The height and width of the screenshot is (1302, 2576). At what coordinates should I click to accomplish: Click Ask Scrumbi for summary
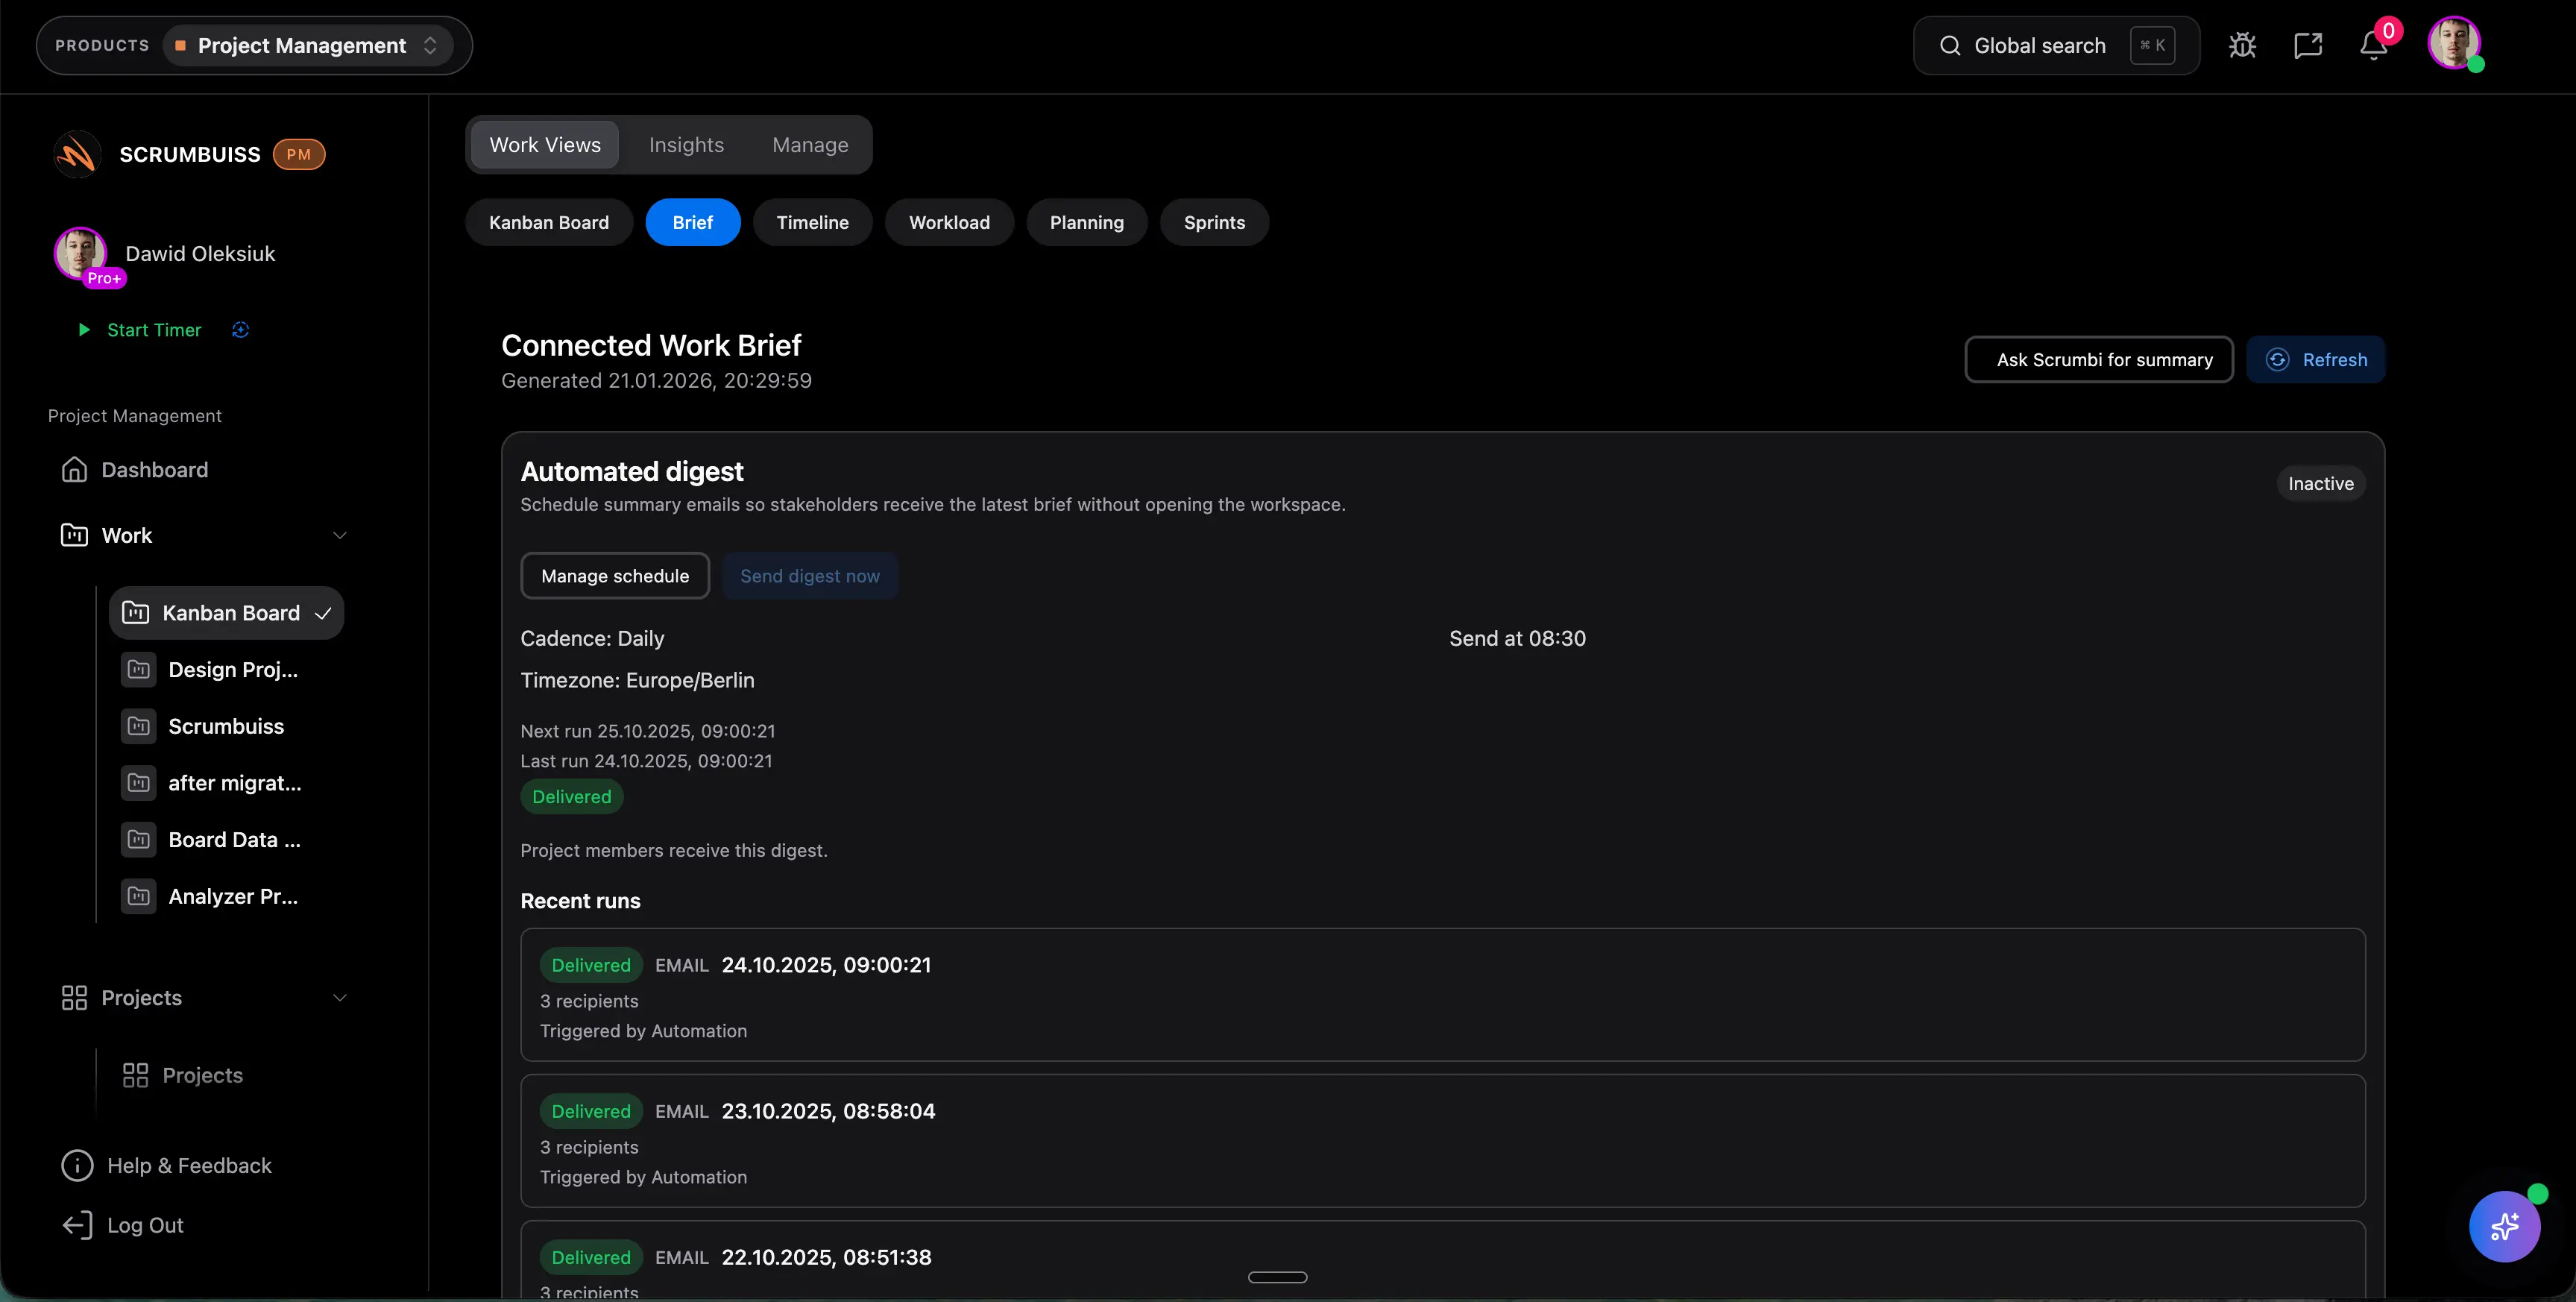pos(2100,359)
